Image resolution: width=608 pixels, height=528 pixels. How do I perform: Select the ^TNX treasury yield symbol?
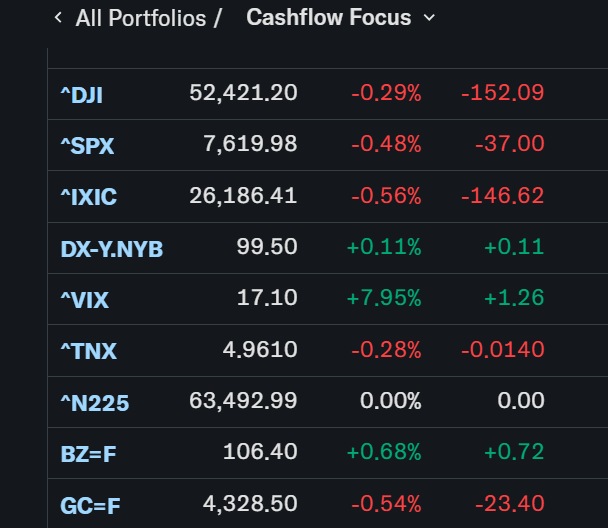point(88,351)
